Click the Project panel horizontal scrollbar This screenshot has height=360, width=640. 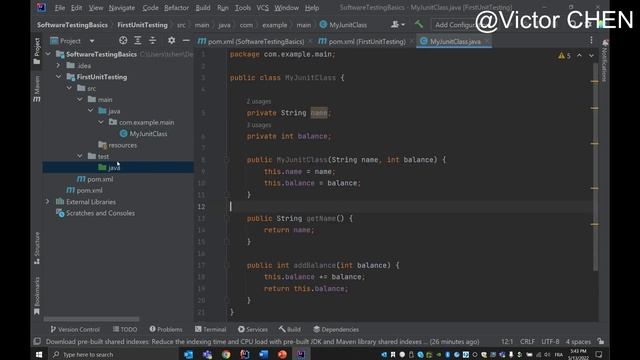[x=91, y=319]
